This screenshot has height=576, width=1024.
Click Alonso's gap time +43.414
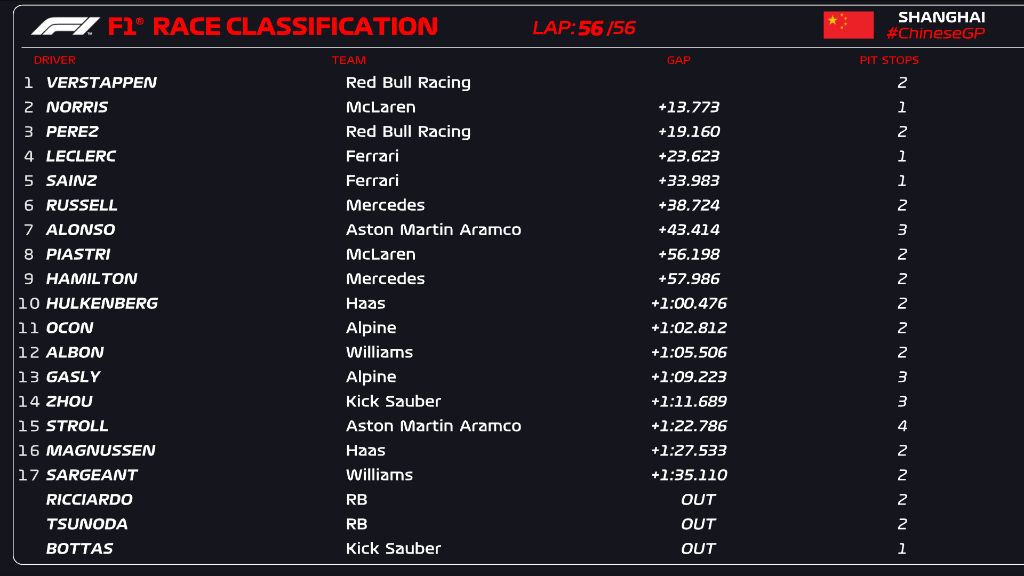click(x=688, y=230)
